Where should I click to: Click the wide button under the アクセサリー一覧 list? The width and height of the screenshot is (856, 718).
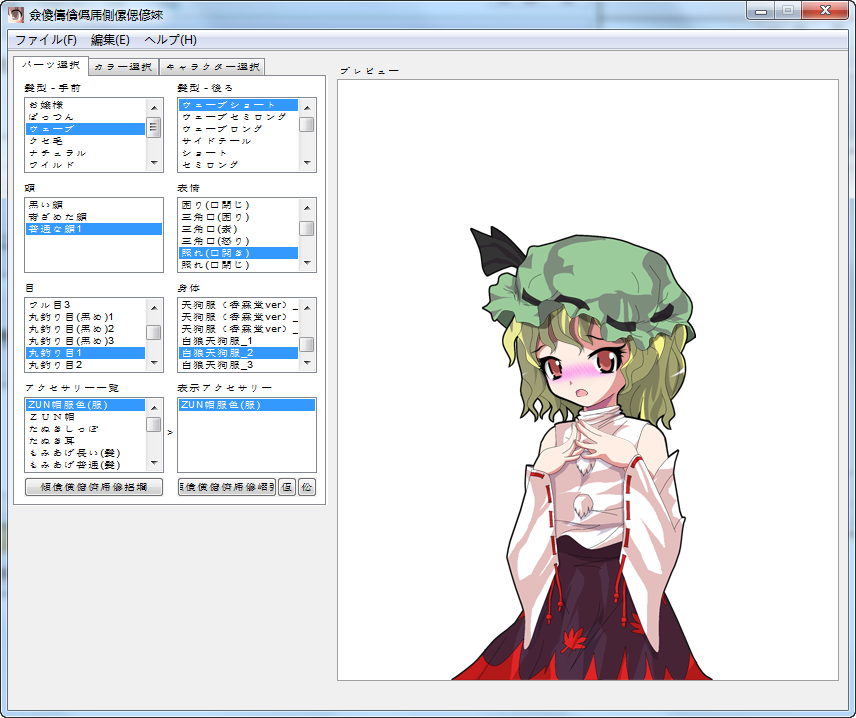(94, 486)
